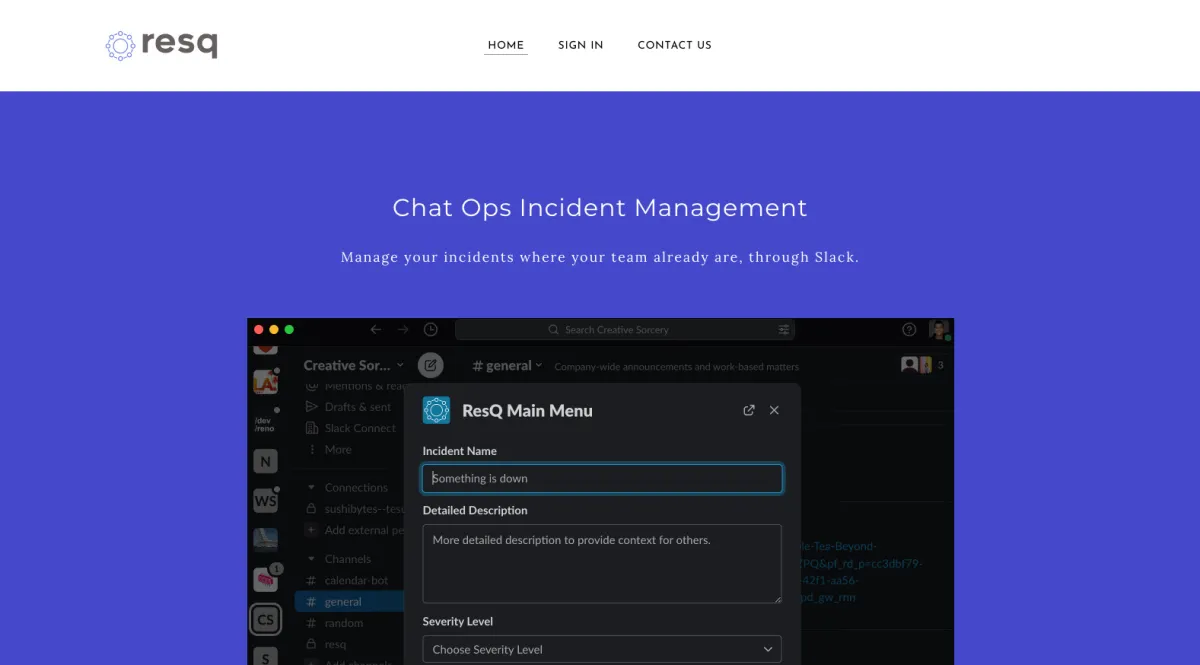Screen dimensions: 1200x665
Task: Open Slack history clock icon
Action: [x=430, y=329]
